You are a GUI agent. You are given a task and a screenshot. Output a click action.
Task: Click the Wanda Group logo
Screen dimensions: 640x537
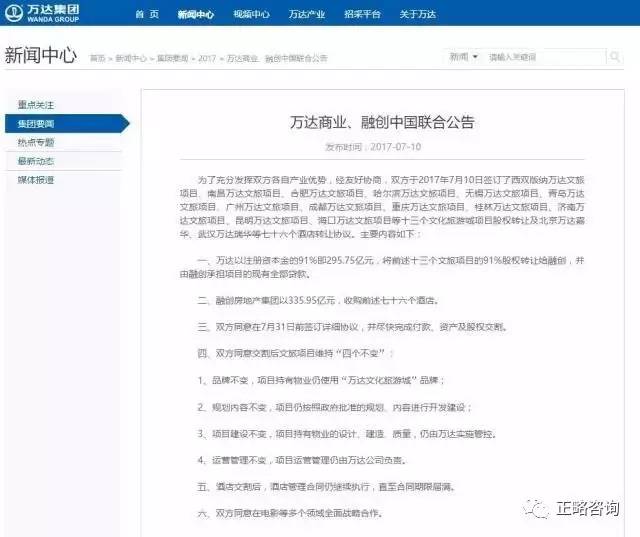tap(42, 13)
